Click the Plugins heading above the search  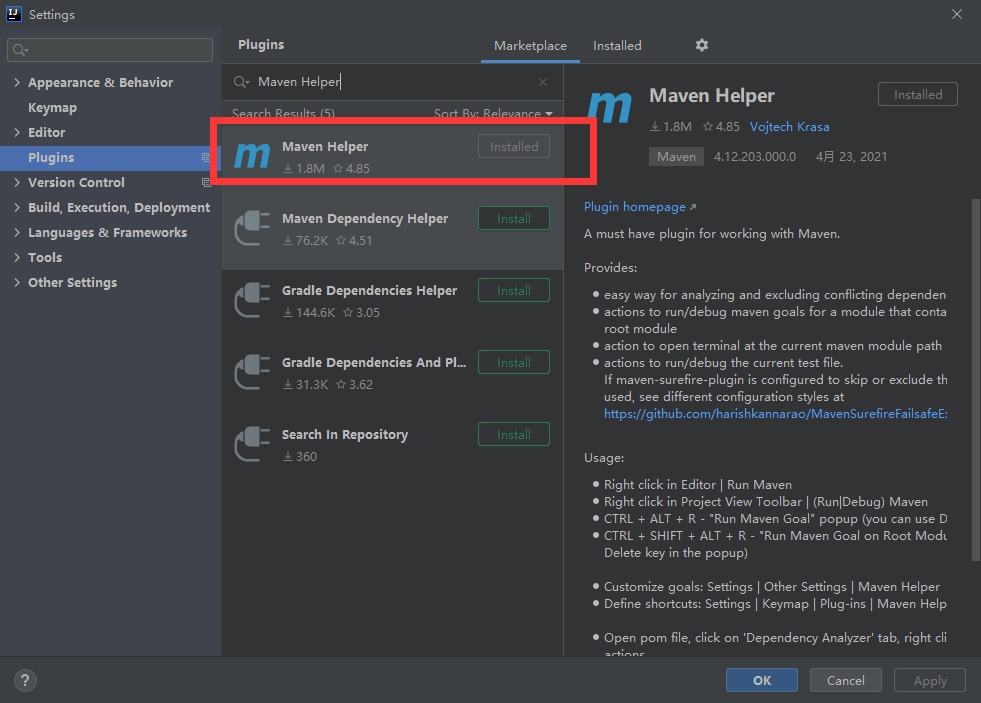(x=261, y=44)
